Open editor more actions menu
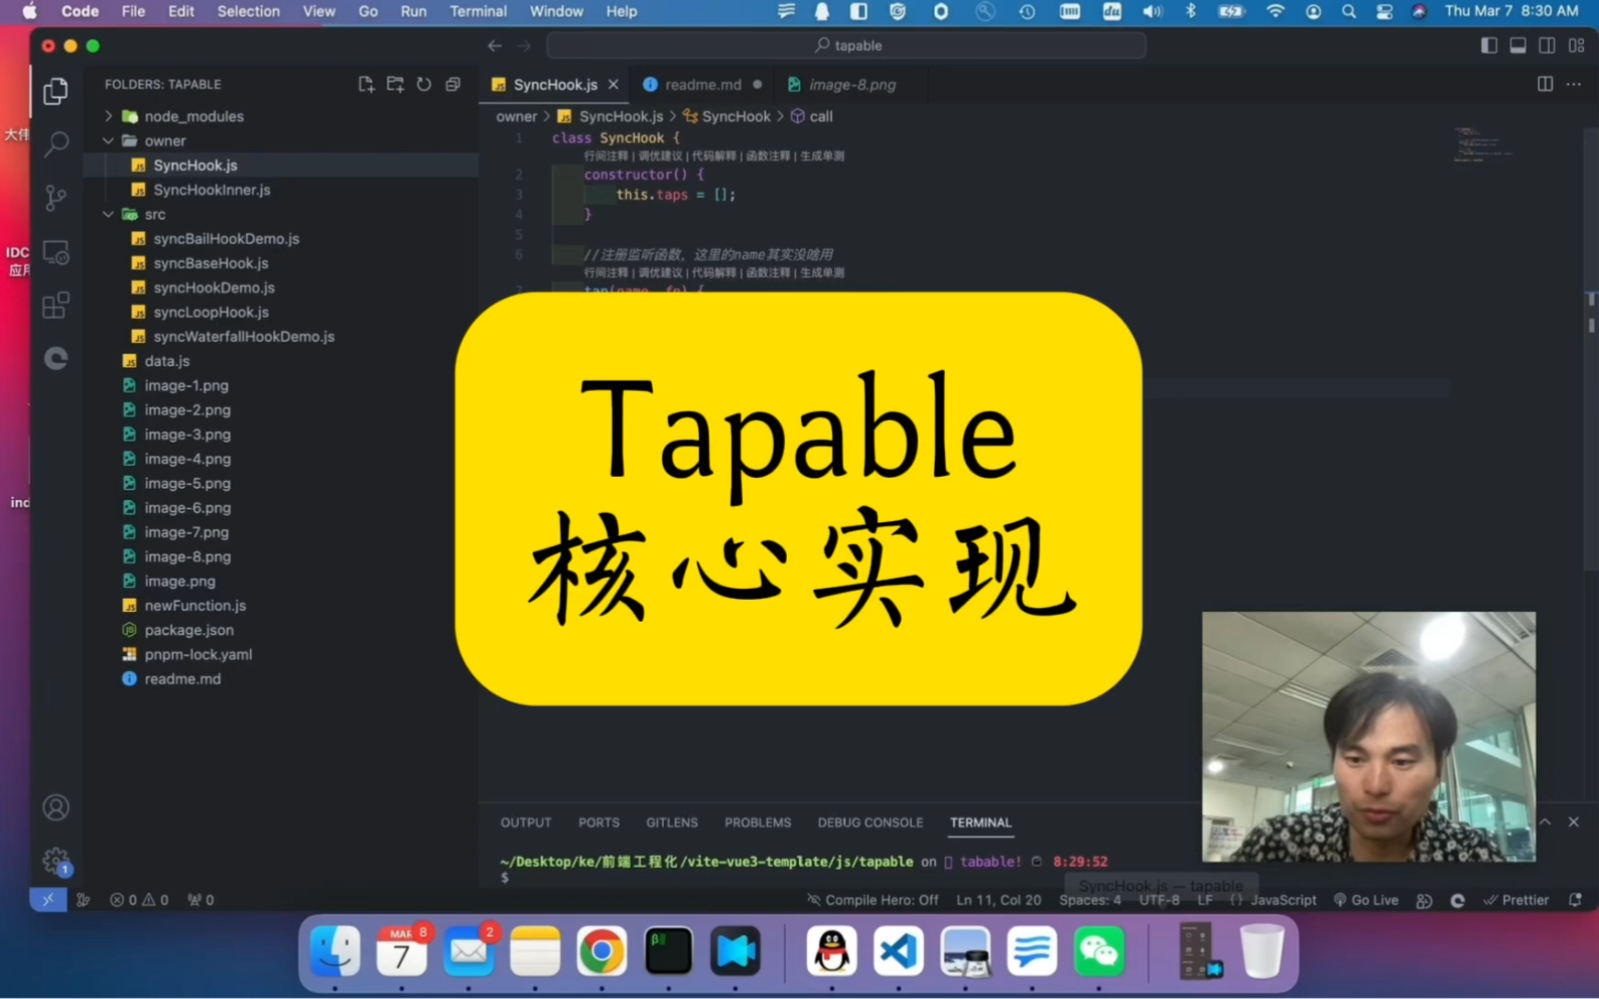1599x999 pixels. point(1574,84)
